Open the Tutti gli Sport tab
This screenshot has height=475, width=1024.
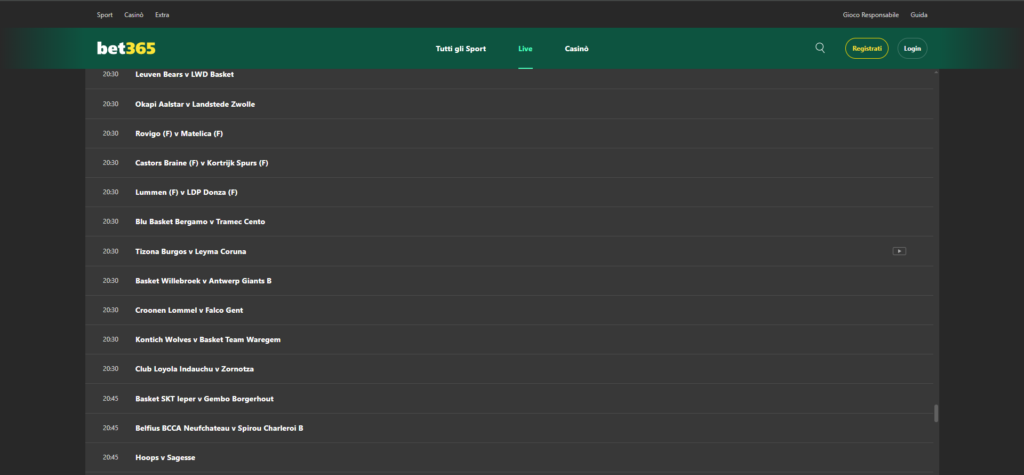click(459, 48)
